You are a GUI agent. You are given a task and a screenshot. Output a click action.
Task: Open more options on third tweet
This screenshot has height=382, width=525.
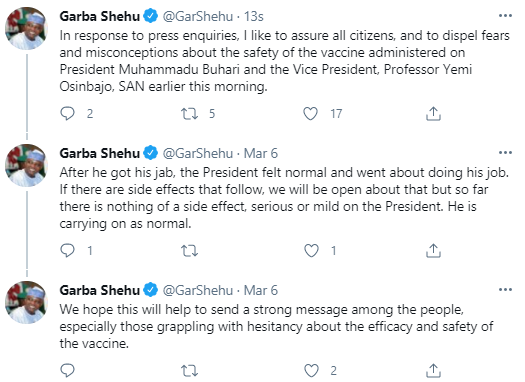coord(505,290)
